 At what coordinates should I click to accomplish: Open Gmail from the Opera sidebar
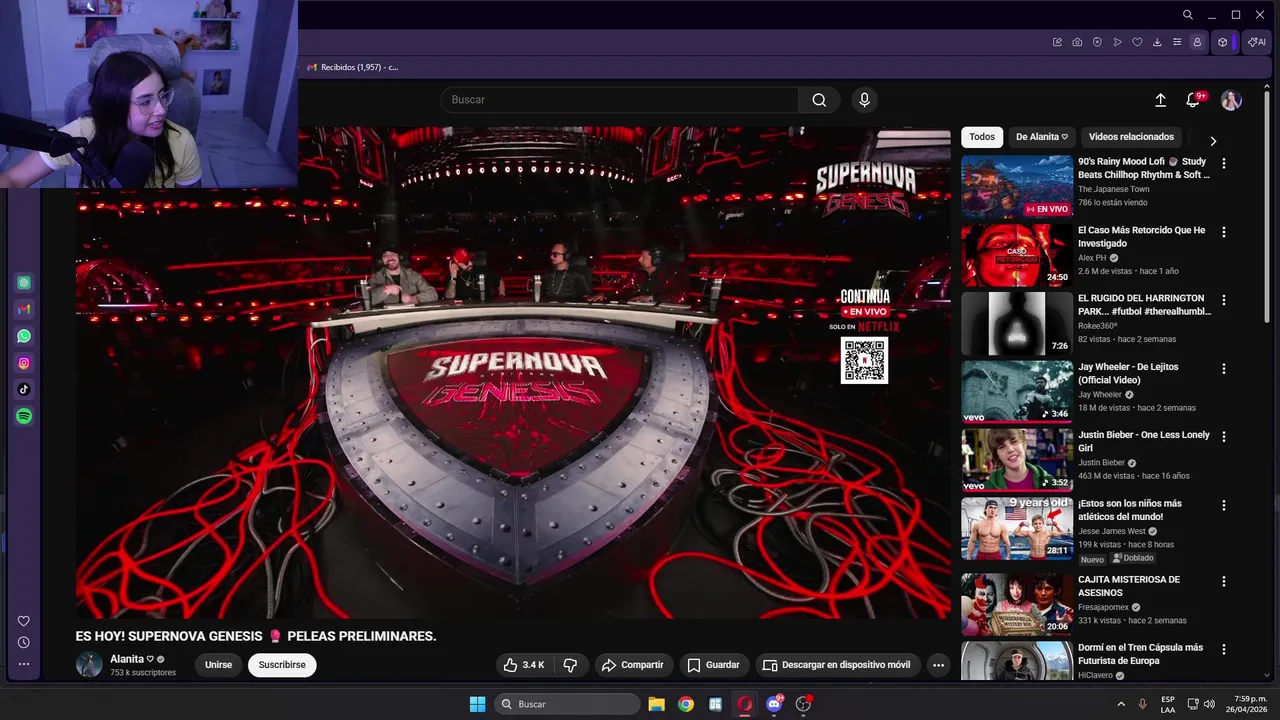point(24,310)
